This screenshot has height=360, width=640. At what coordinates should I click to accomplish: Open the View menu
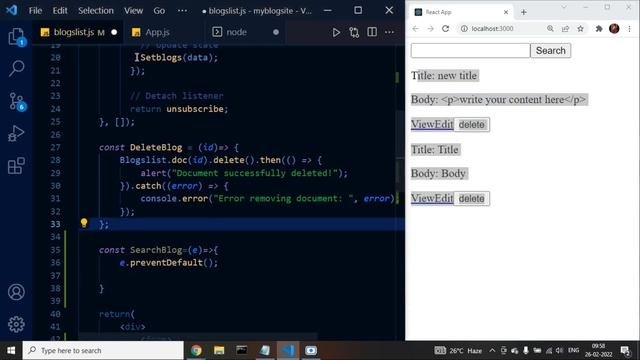pyautogui.click(x=133, y=11)
